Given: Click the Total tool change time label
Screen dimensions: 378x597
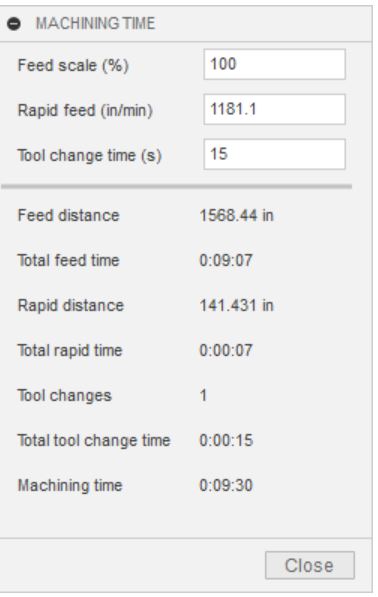Looking at the screenshot, I should (94, 441).
